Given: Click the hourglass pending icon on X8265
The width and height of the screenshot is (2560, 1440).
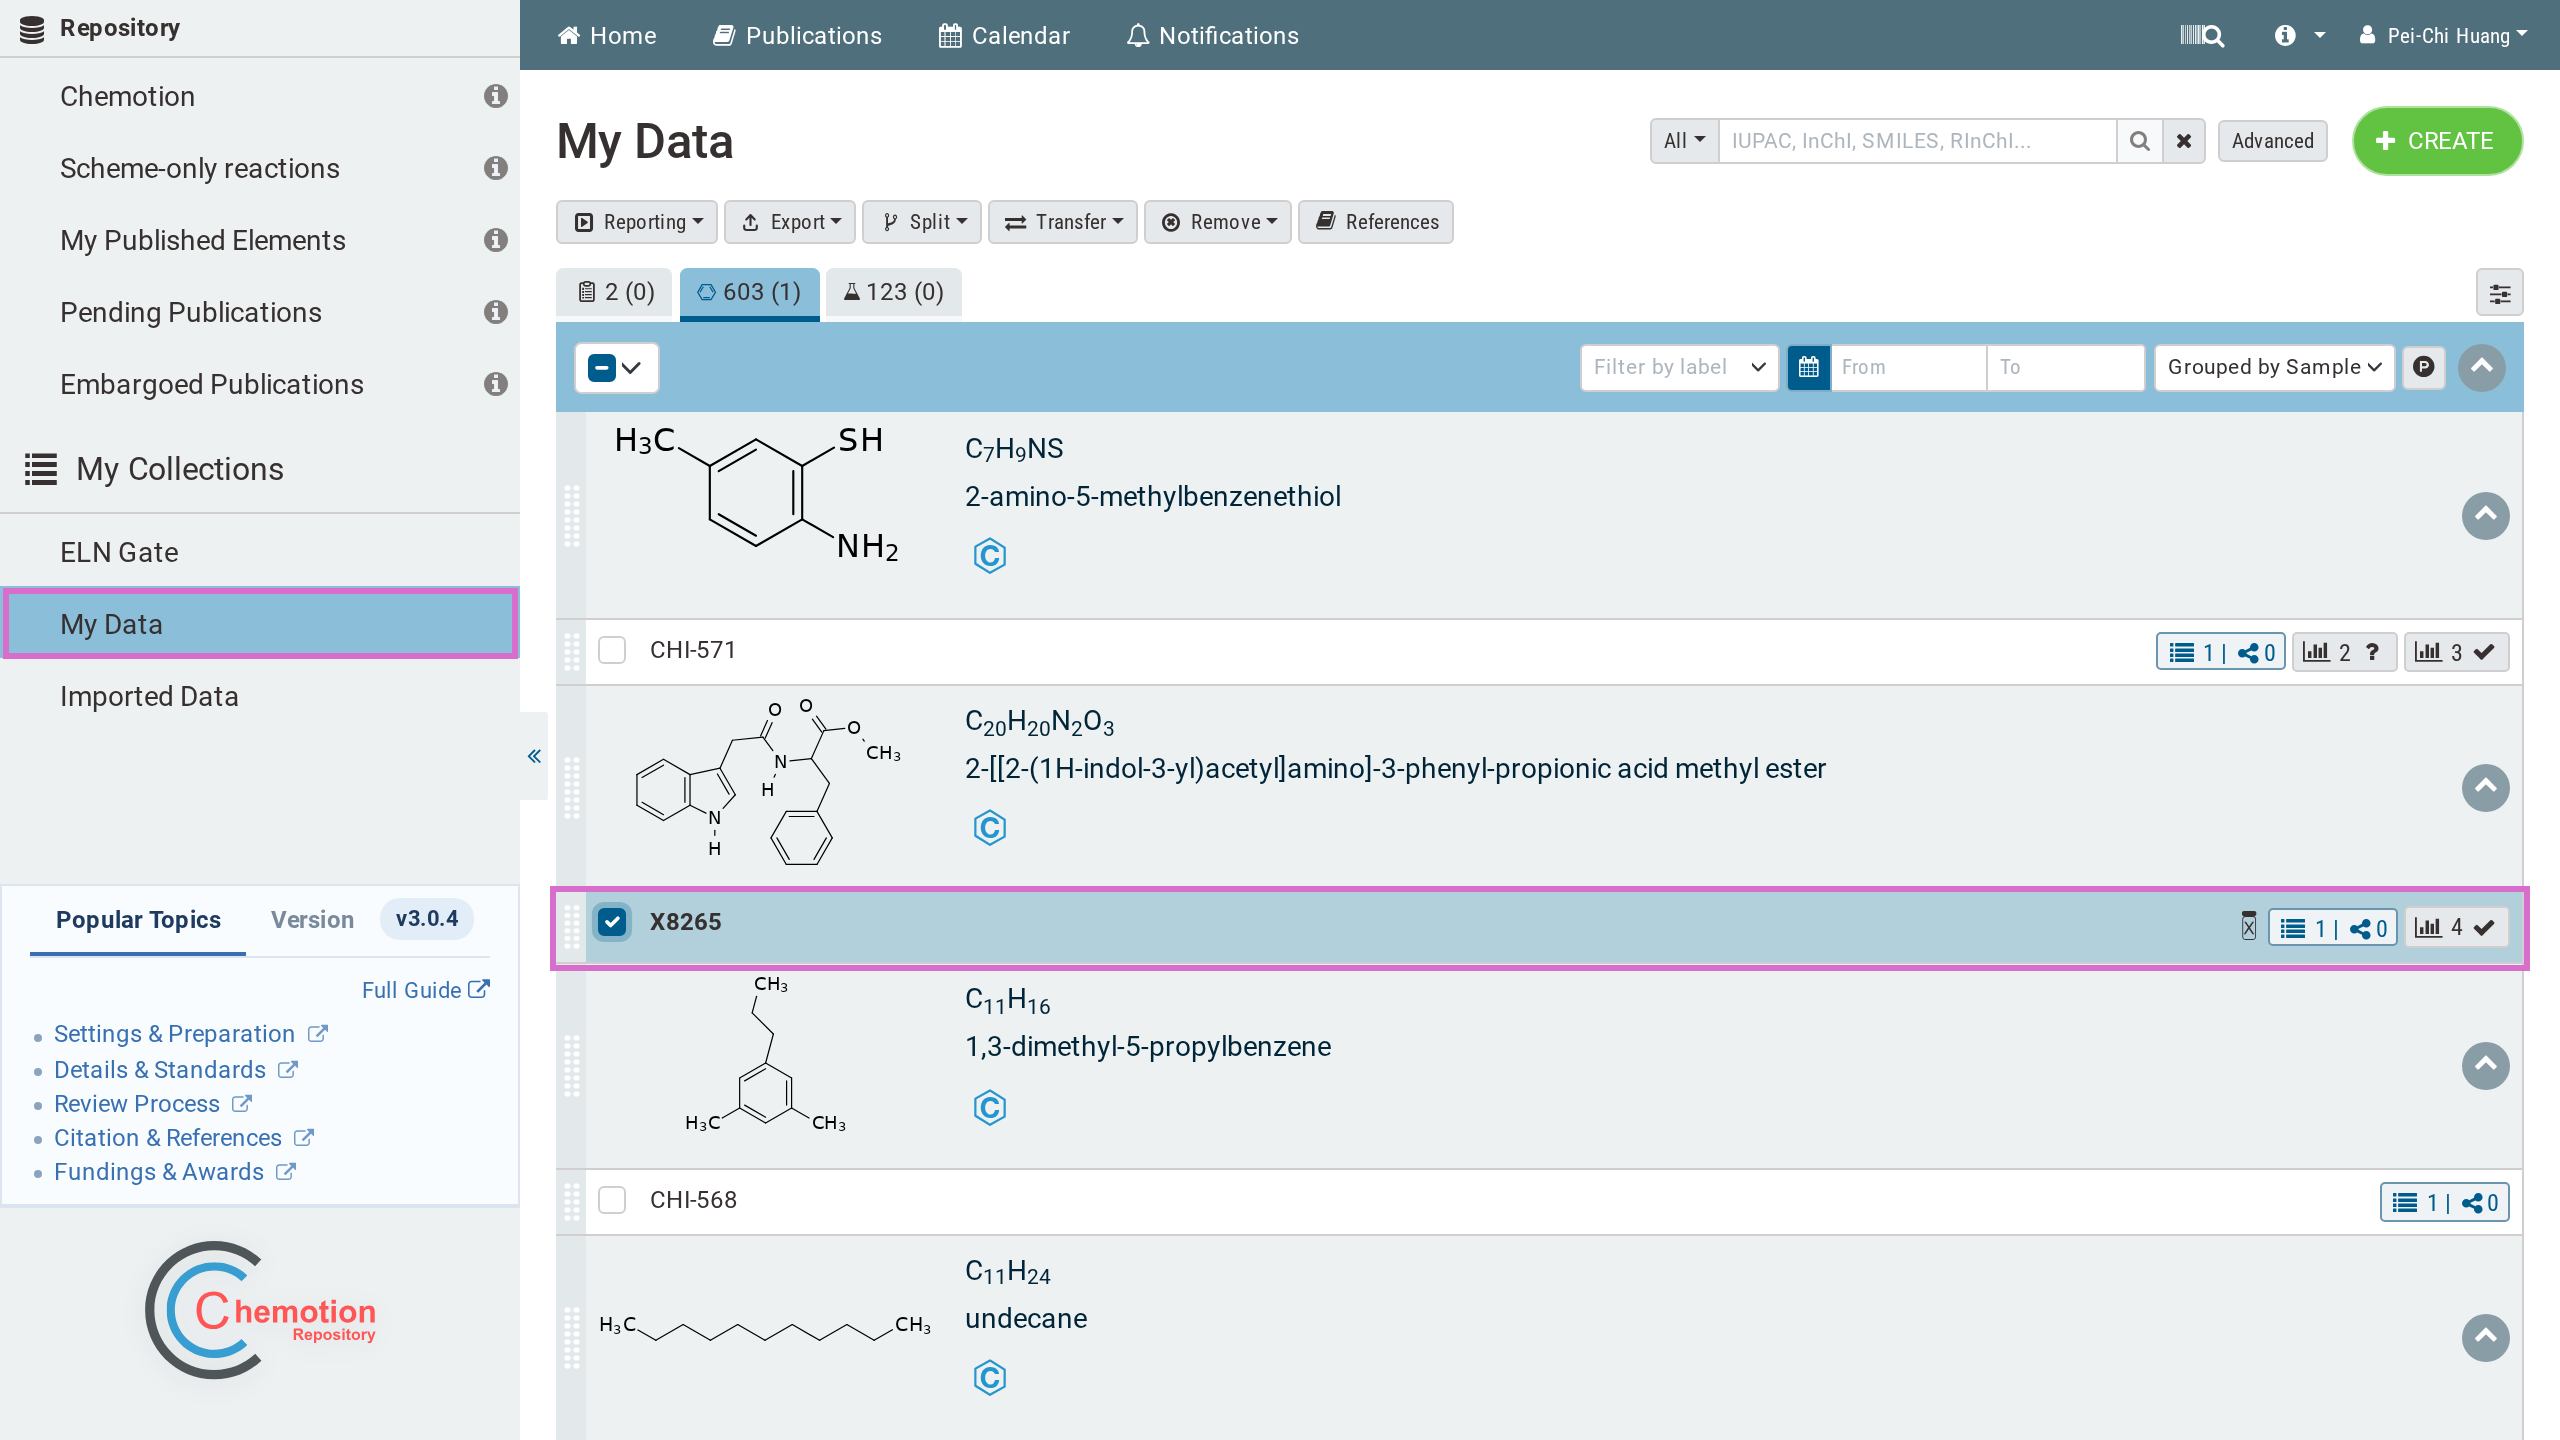Looking at the screenshot, I should (x=2248, y=926).
